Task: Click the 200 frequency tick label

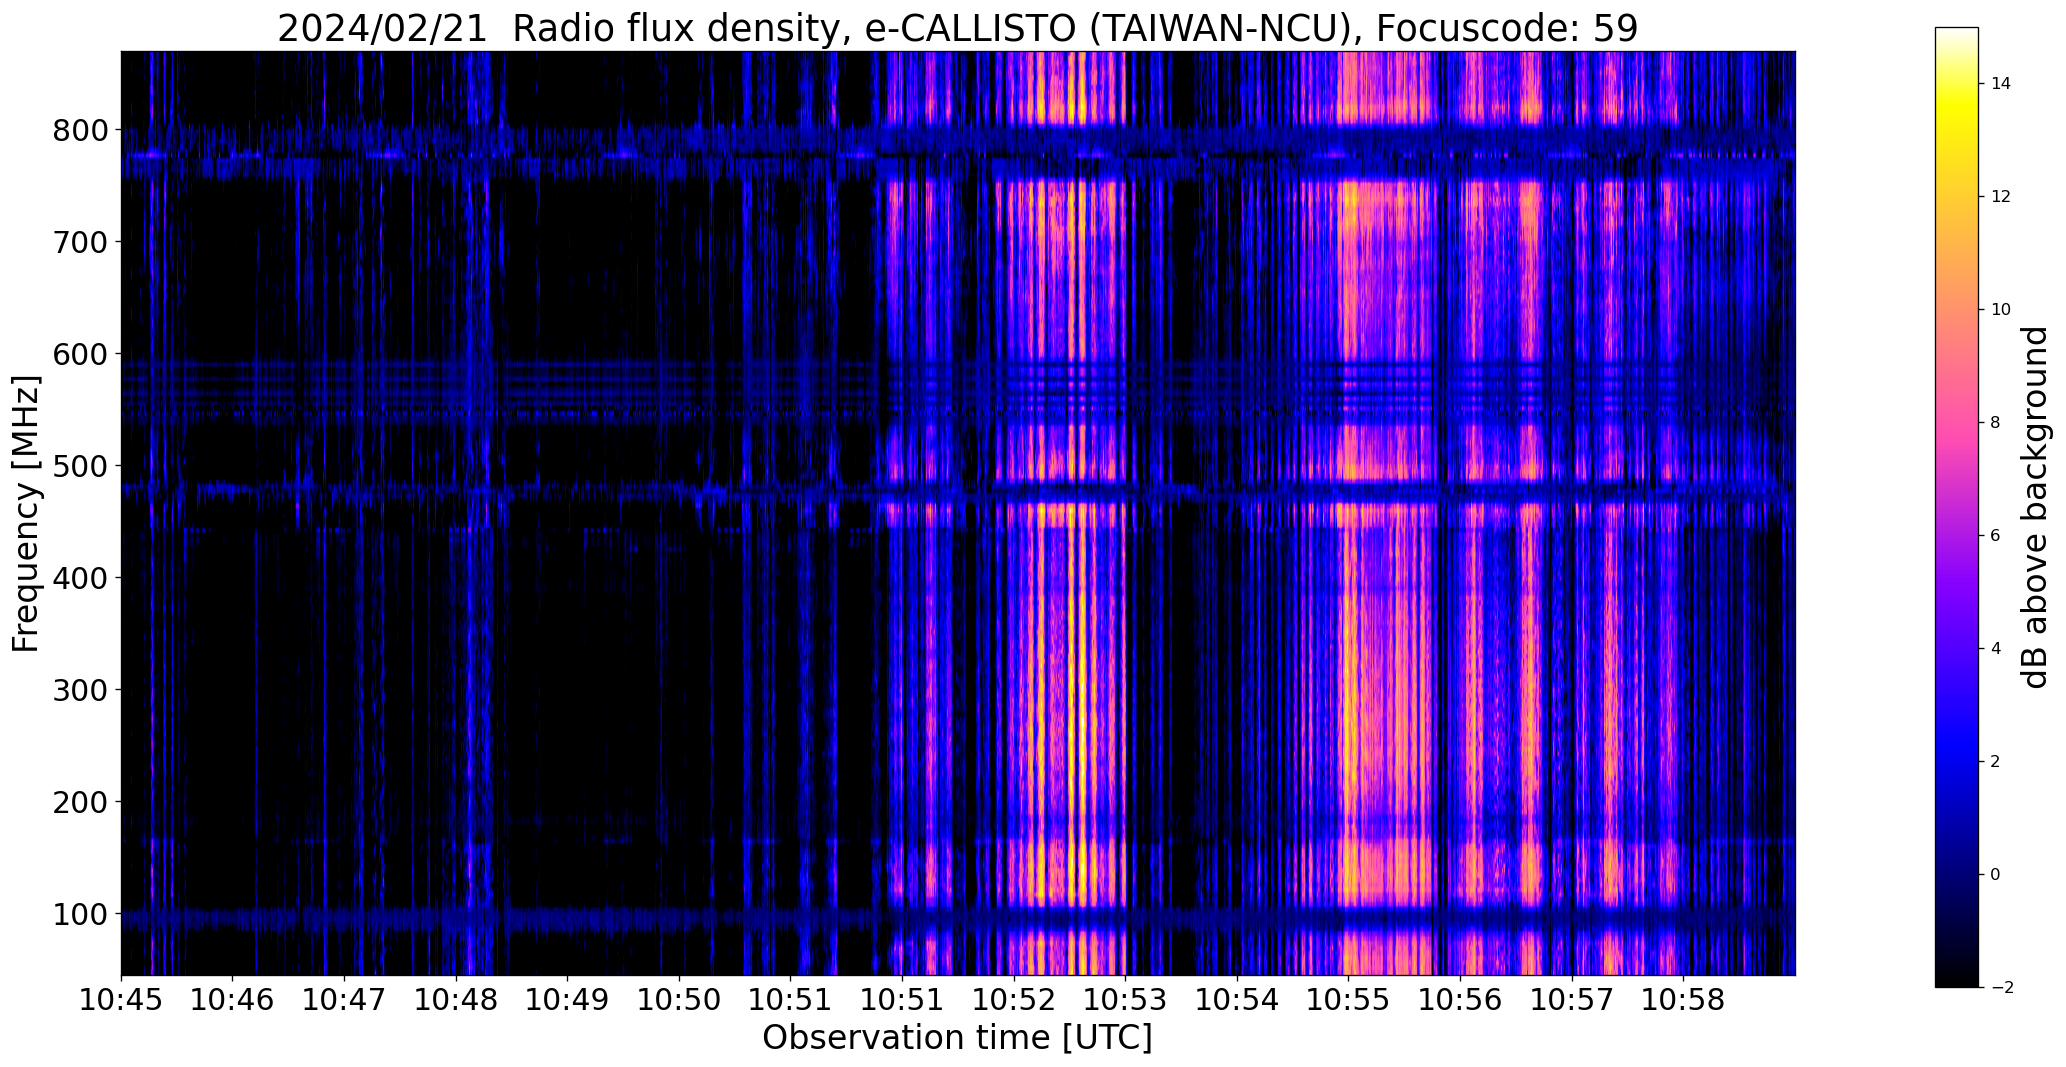Action: click(79, 802)
